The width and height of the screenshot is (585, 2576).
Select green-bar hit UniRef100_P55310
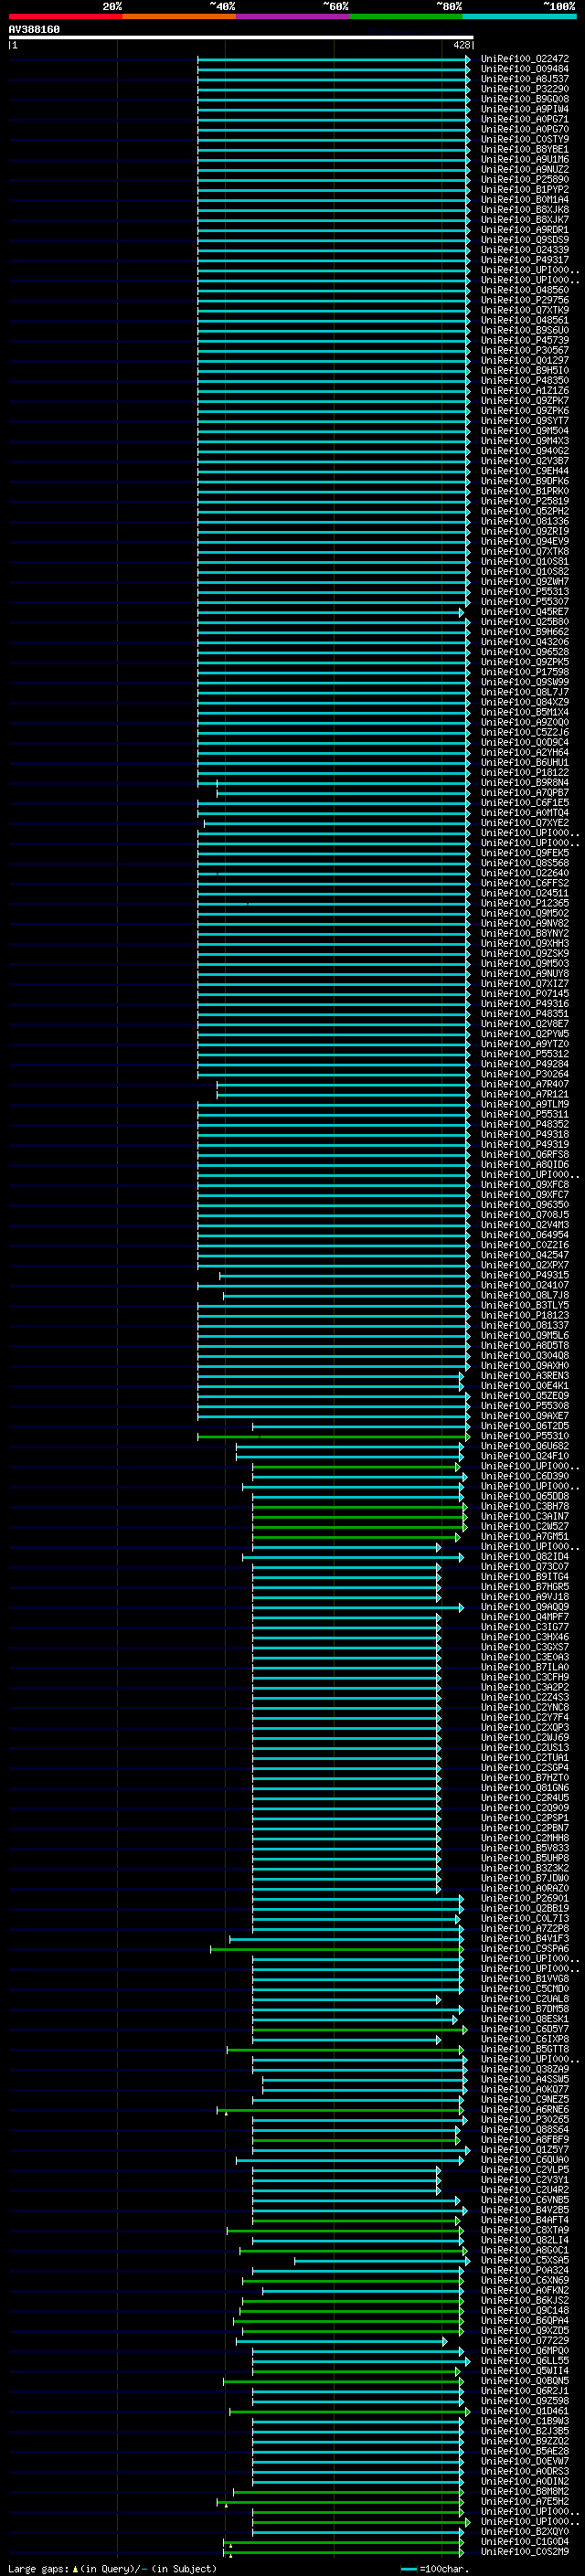(525, 1435)
